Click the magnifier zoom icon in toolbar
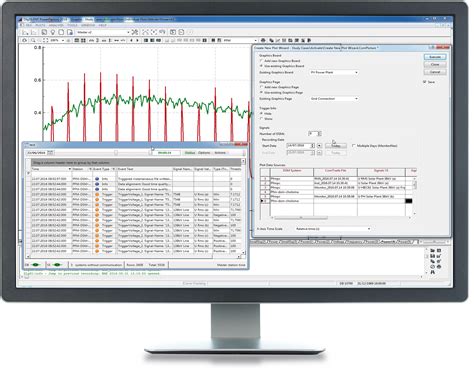 (33, 40)
